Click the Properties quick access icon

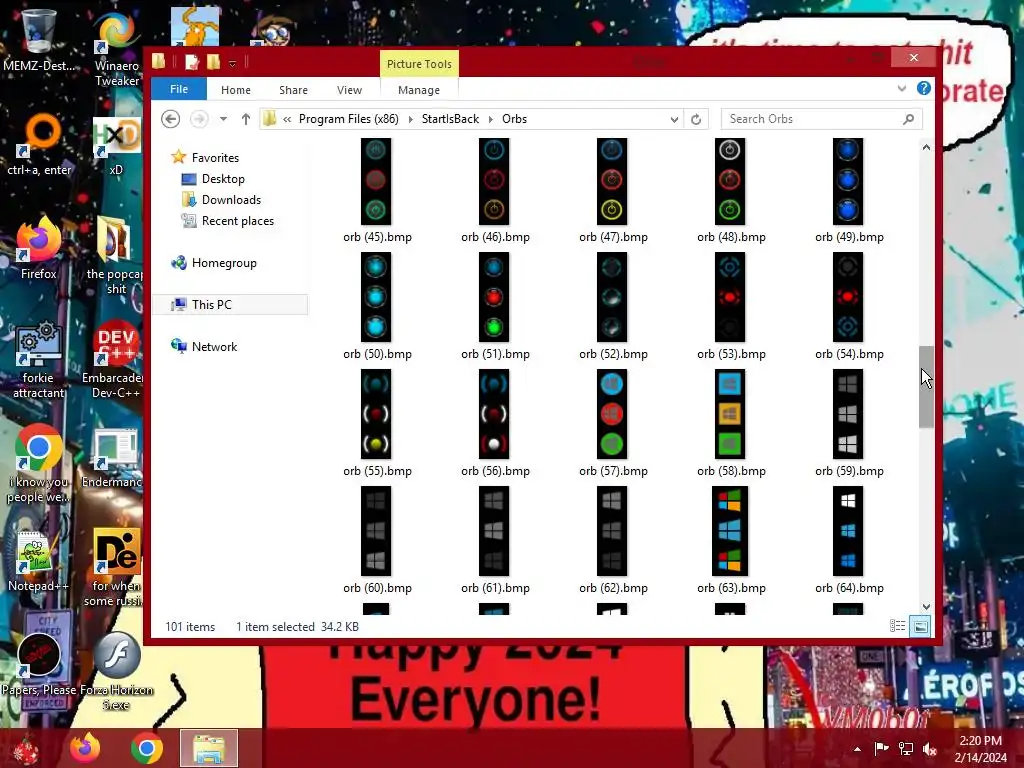click(191, 62)
